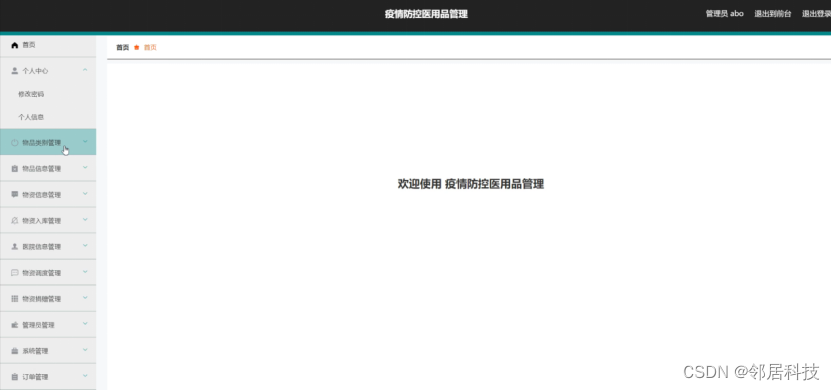
Task: Open the 修改密码 submenu item
Action: [31, 94]
